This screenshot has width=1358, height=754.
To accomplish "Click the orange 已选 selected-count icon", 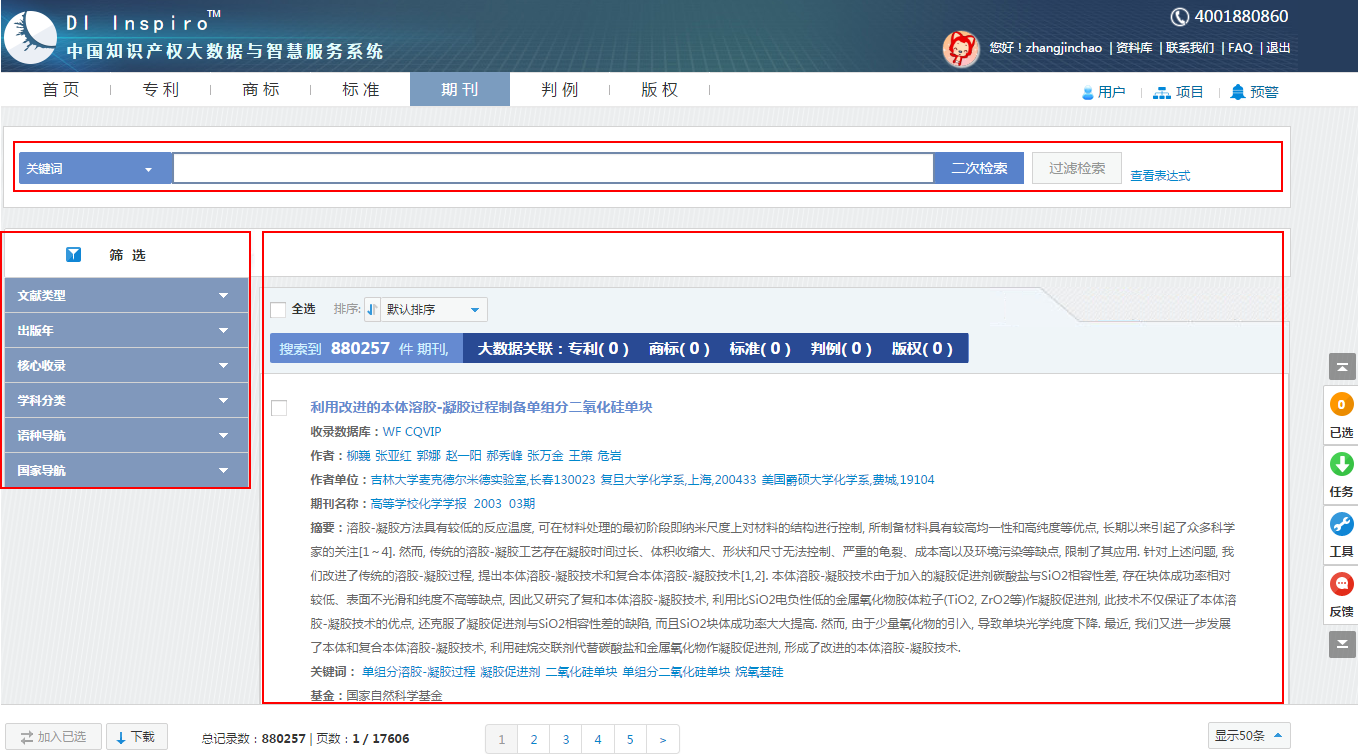I will point(1341,405).
